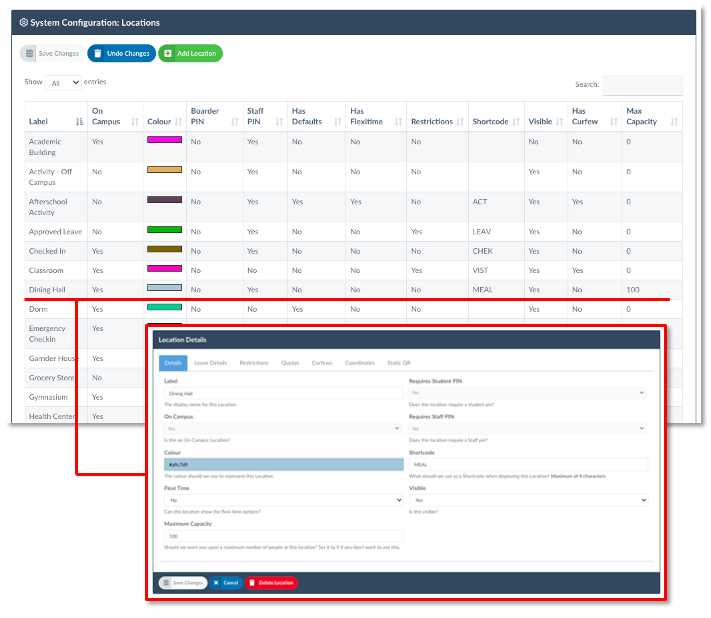
Task: Click the Colour field in Location Details
Action: pyautogui.click(x=284, y=464)
